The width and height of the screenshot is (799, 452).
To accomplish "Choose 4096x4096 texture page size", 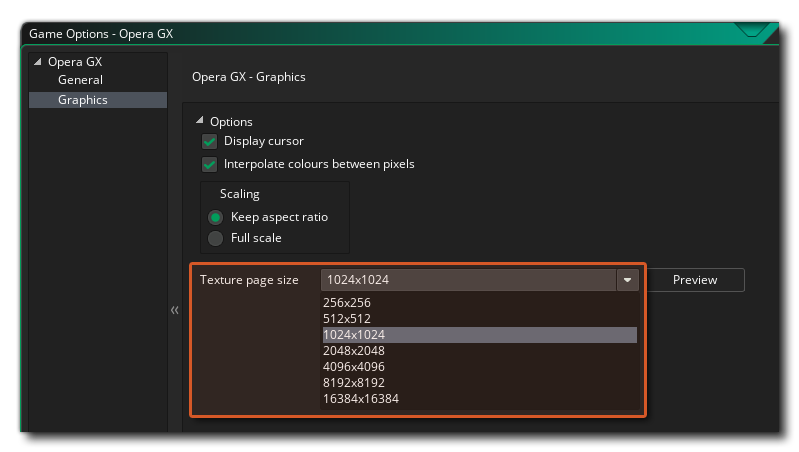I will [x=480, y=367].
